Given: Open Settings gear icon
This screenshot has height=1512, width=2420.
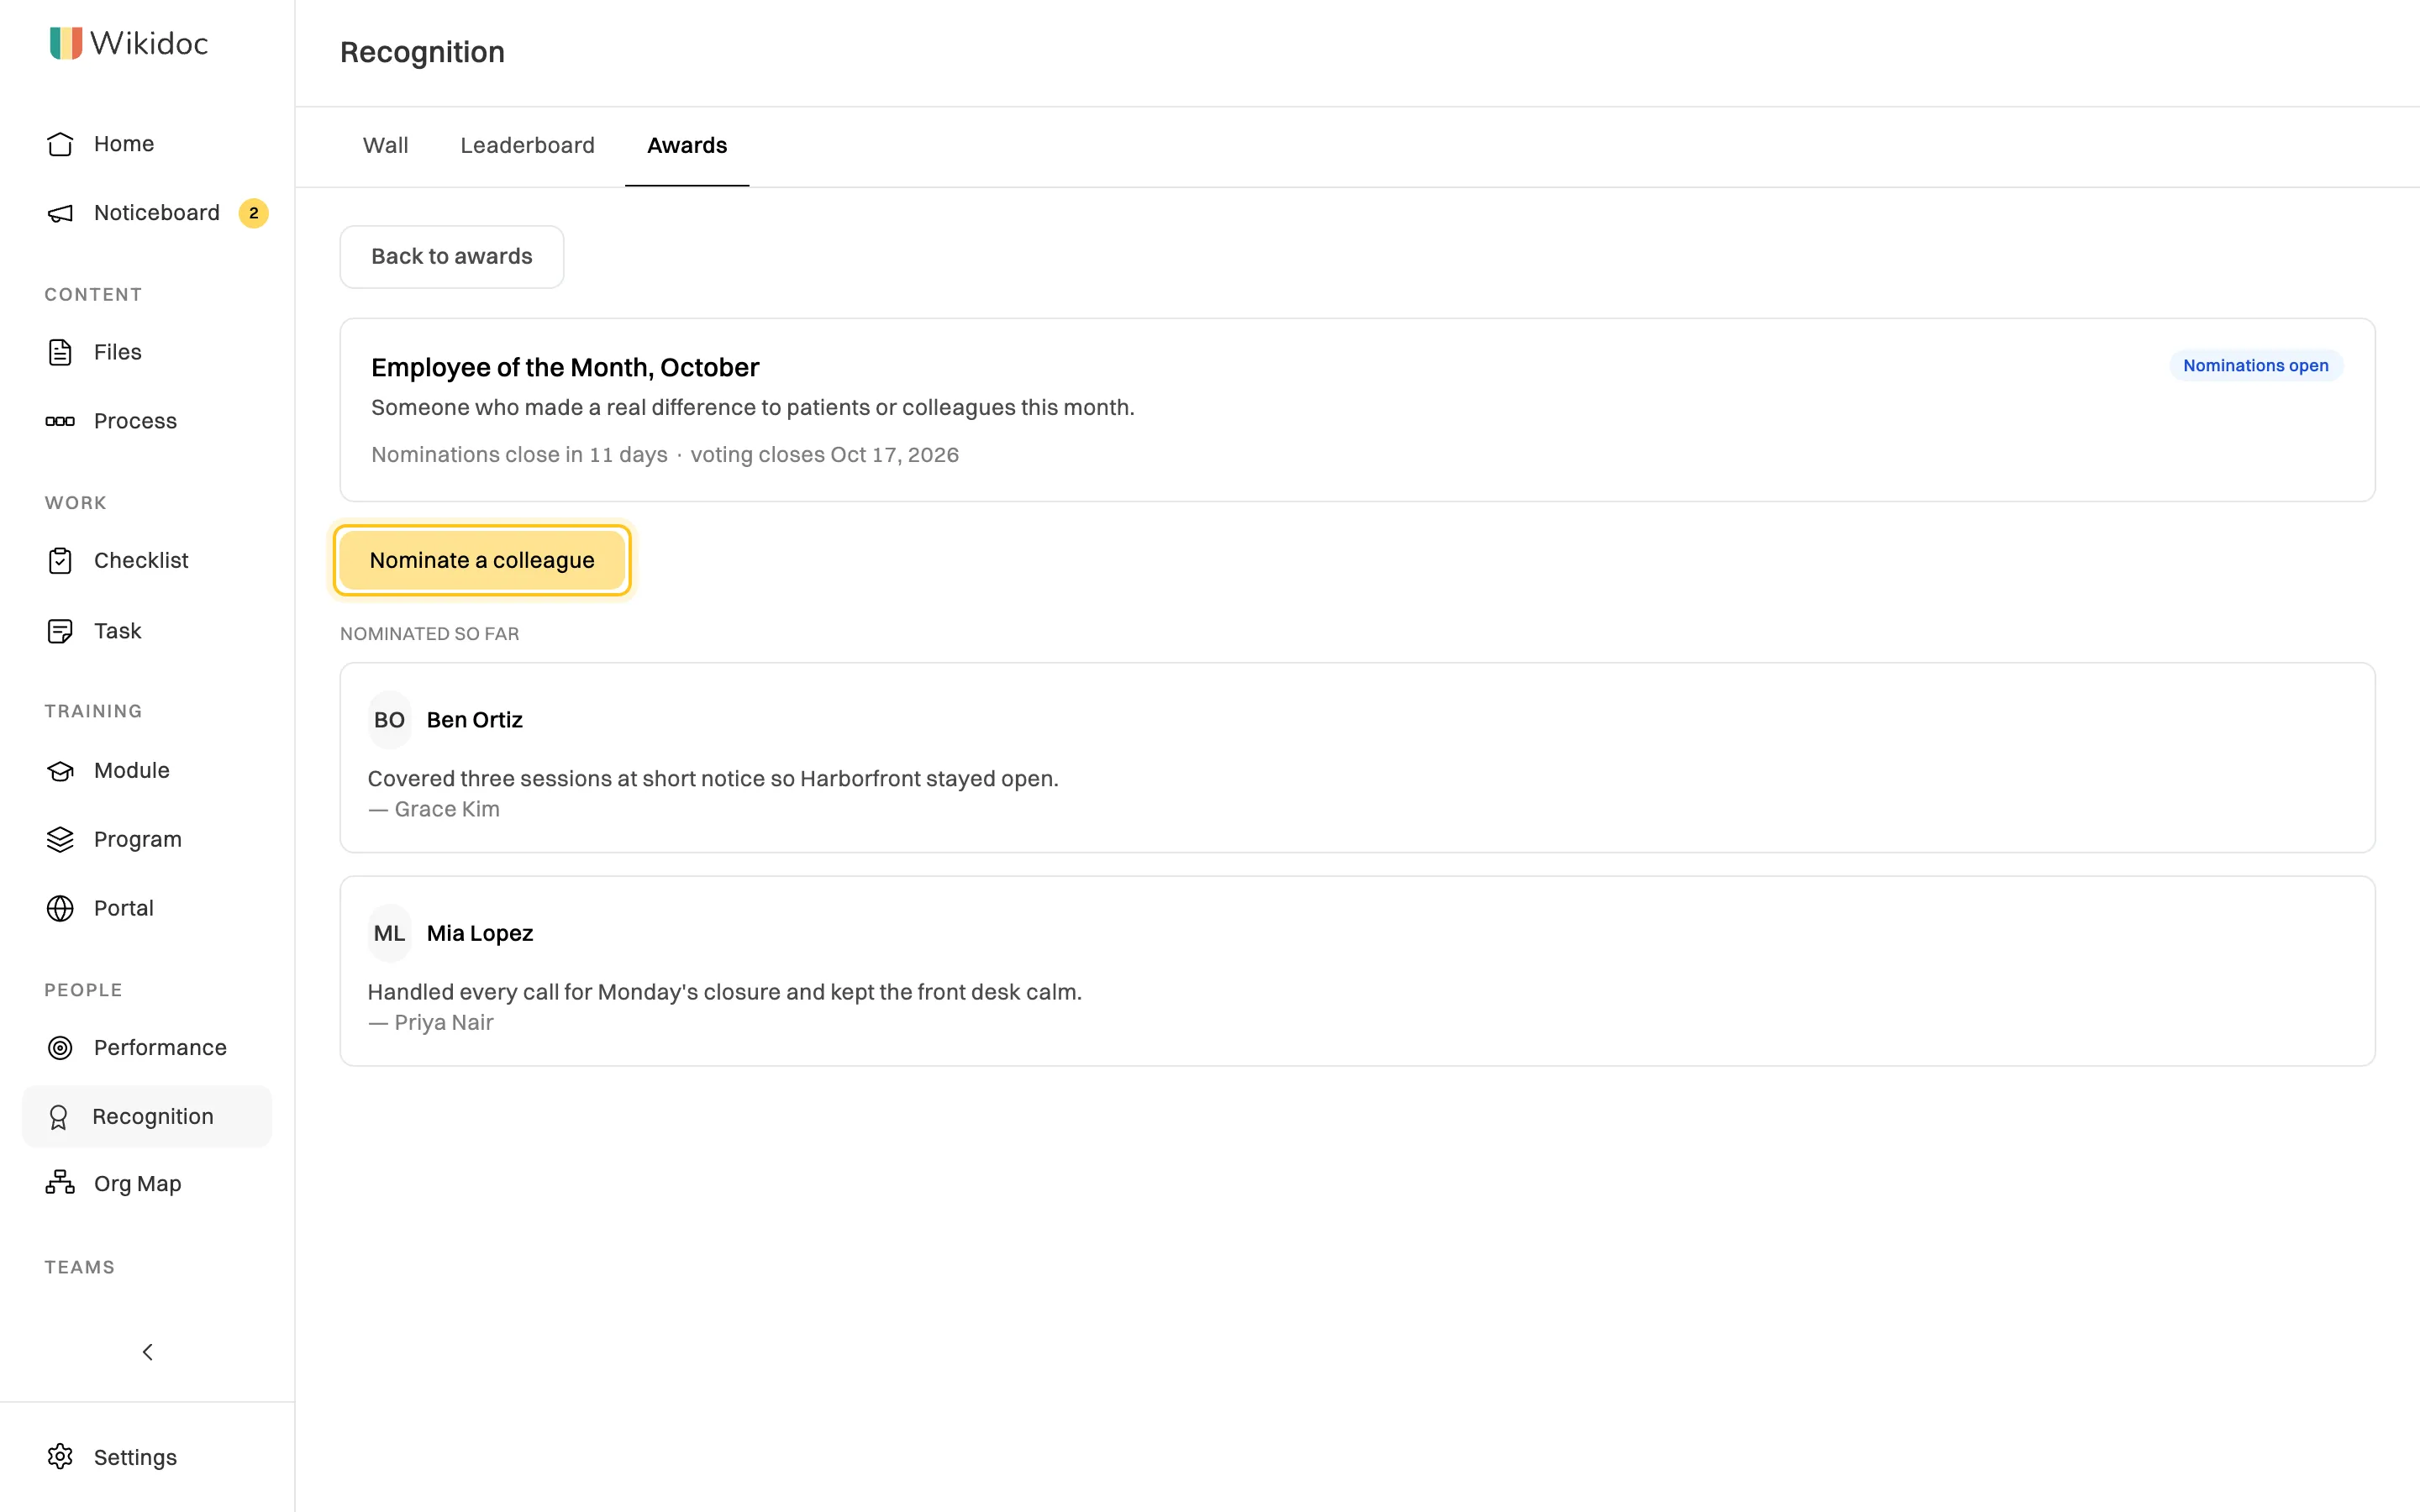Looking at the screenshot, I should [x=60, y=1457].
